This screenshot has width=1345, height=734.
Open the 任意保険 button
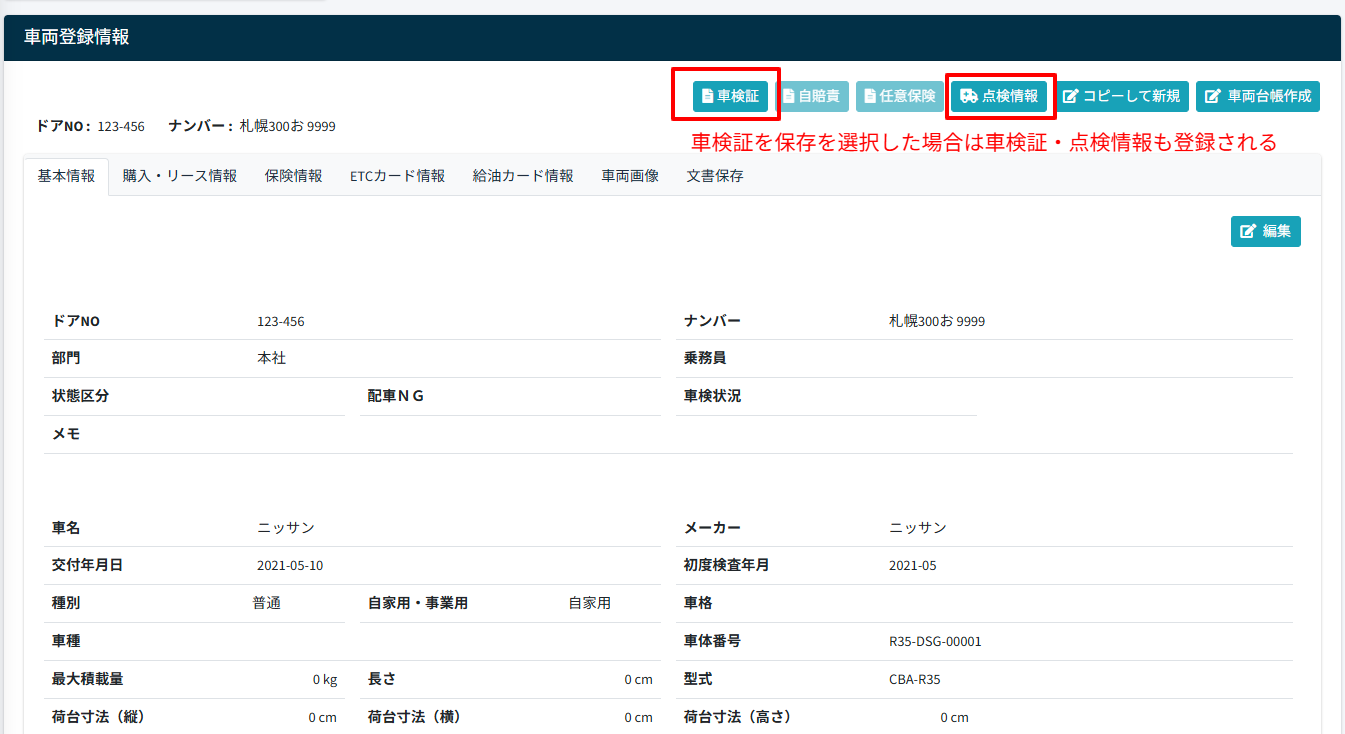pyautogui.click(x=899, y=96)
